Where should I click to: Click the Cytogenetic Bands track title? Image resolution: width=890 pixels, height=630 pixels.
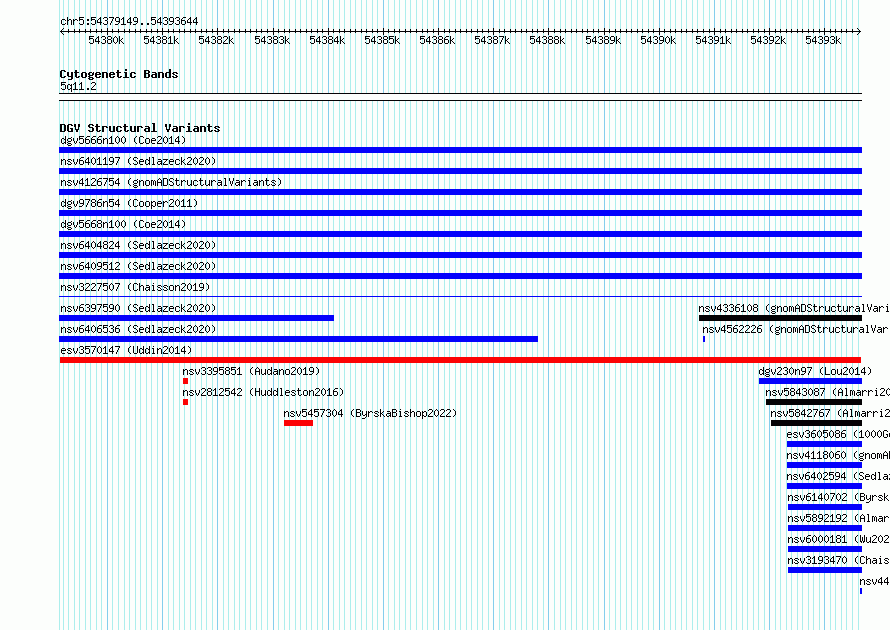pos(119,74)
